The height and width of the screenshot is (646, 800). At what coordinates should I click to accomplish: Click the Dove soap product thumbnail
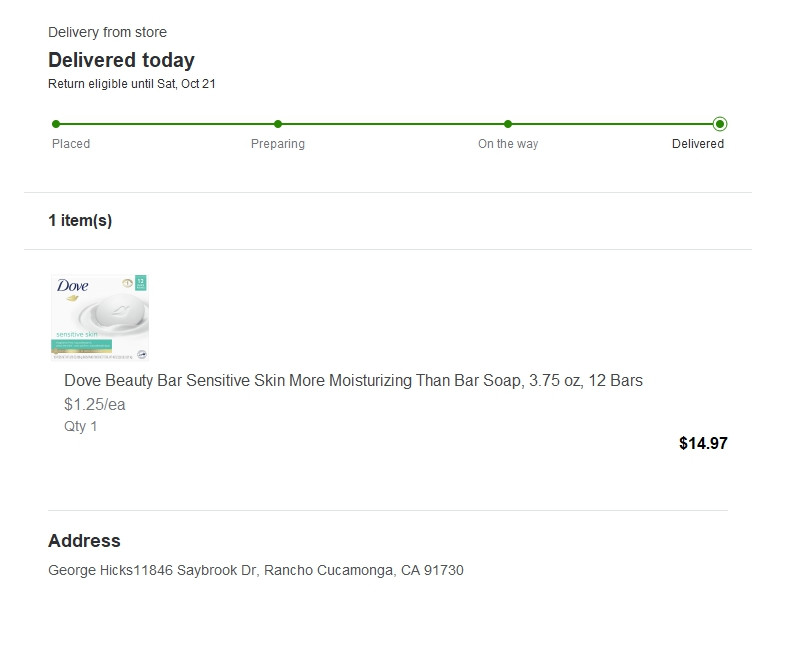click(100, 317)
